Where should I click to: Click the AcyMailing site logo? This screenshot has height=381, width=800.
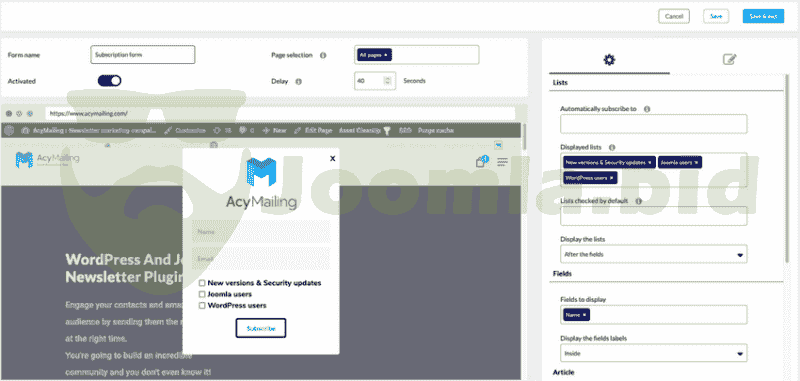(x=47, y=160)
